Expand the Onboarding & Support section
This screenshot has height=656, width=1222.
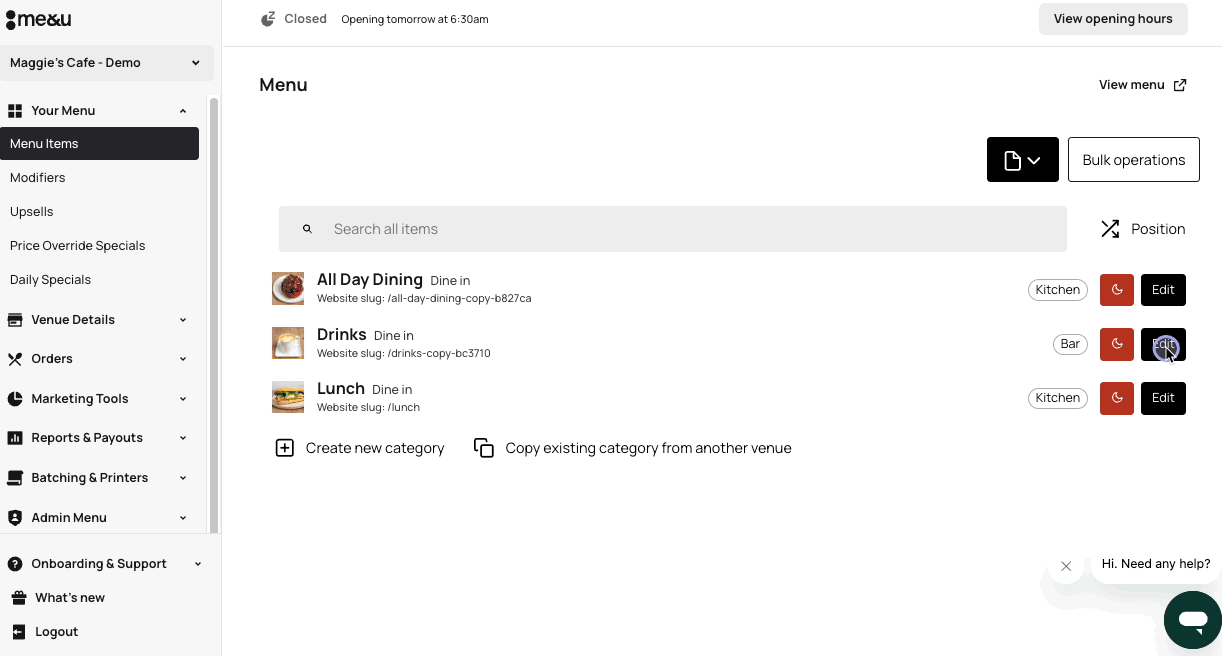pos(198,564)
